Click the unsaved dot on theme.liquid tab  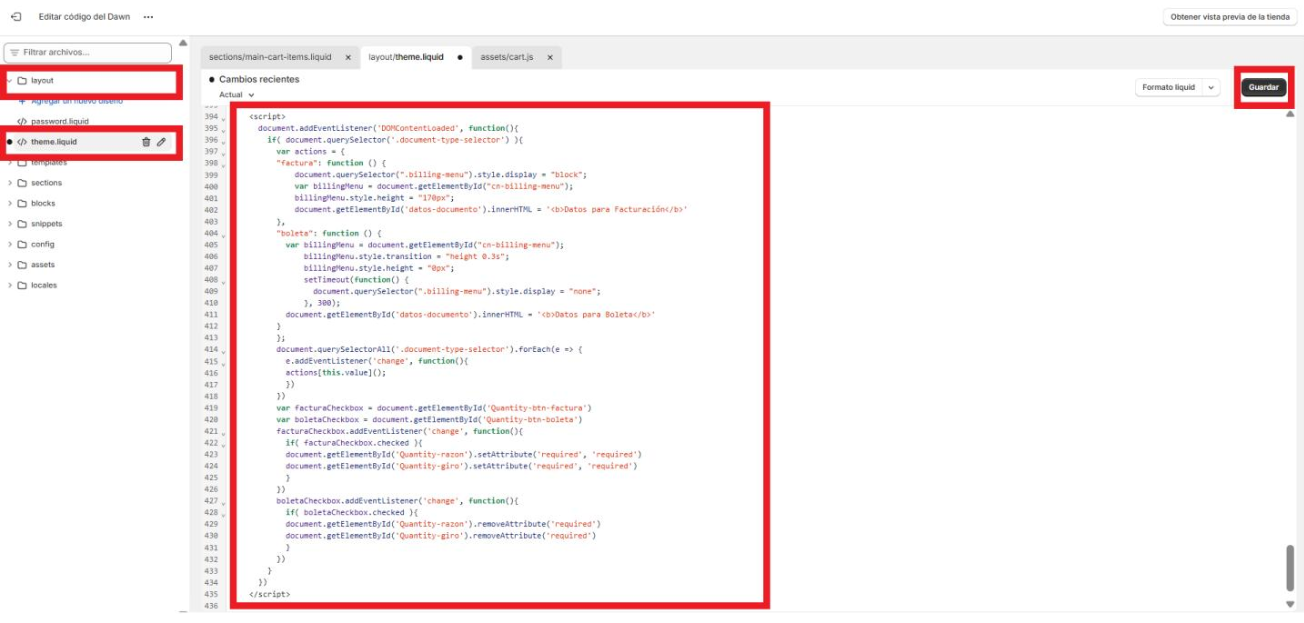click(460, 58)
